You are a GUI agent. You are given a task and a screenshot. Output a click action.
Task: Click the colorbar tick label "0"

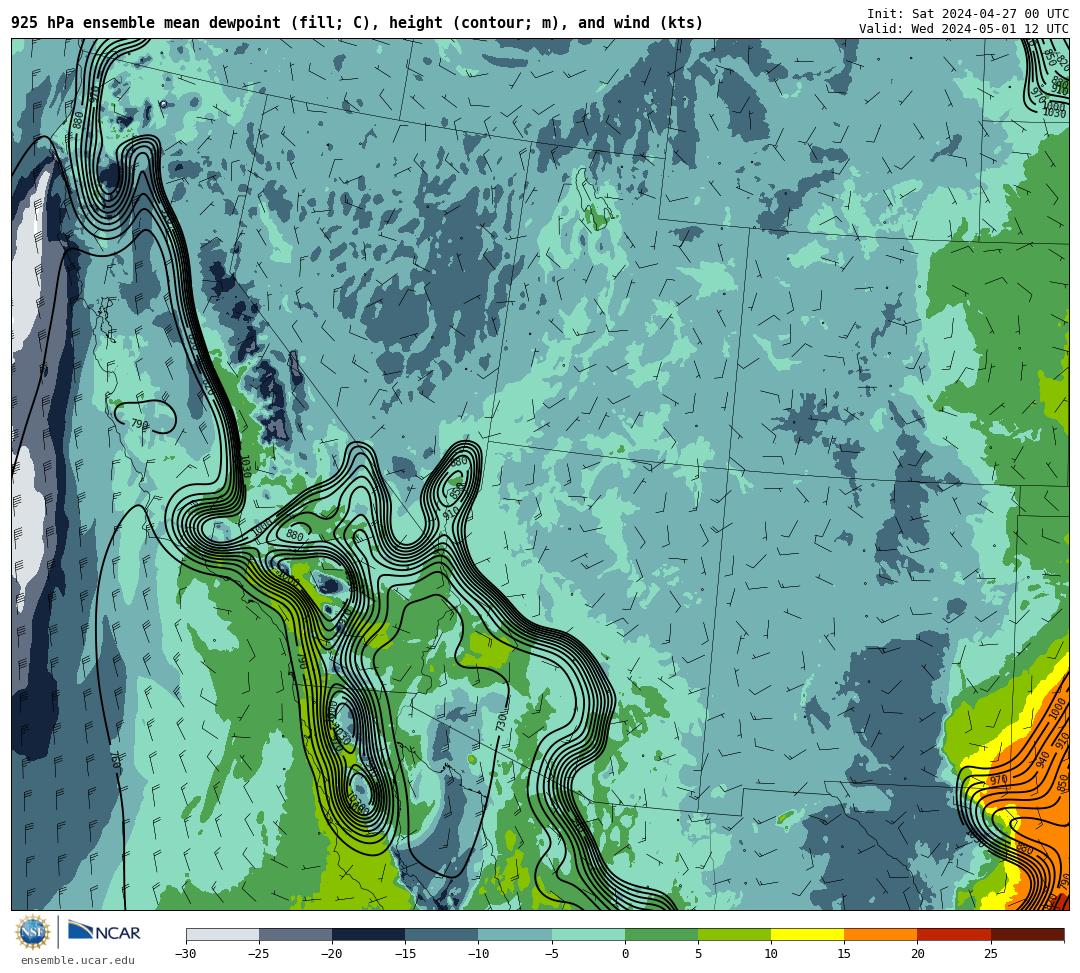pyautogui.click(x=625, y=954)
